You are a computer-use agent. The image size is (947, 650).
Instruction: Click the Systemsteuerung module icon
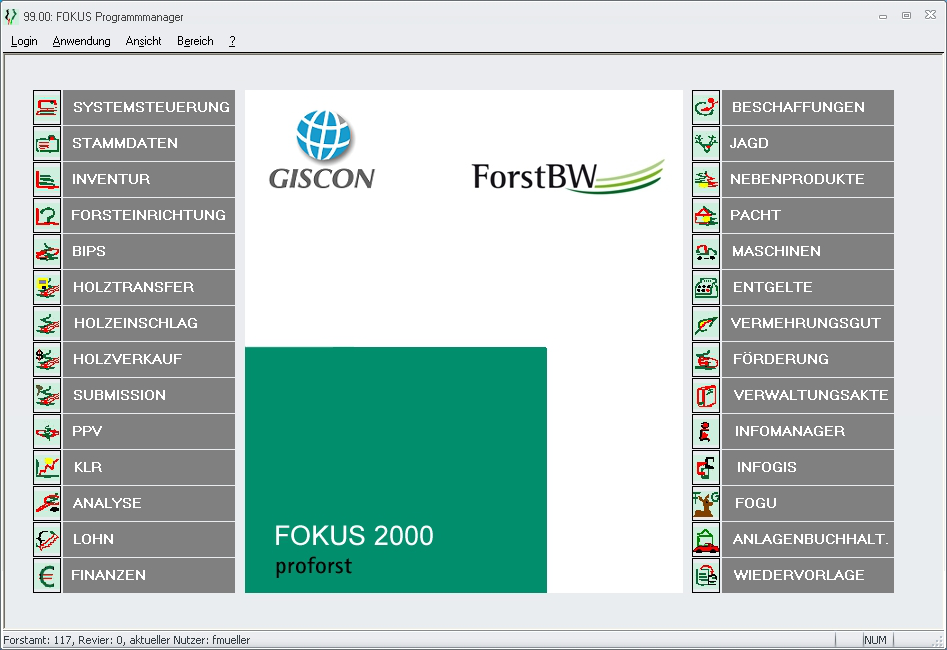click(x=47, y=107)
